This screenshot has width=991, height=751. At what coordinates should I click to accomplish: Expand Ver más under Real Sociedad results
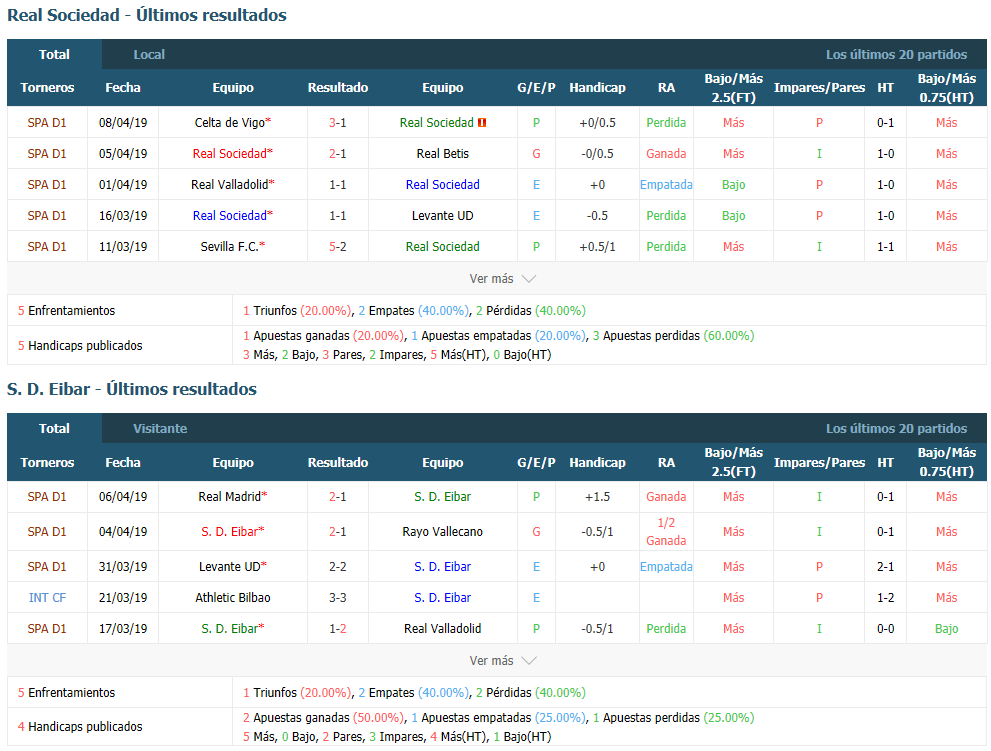(x=502, y=279)
